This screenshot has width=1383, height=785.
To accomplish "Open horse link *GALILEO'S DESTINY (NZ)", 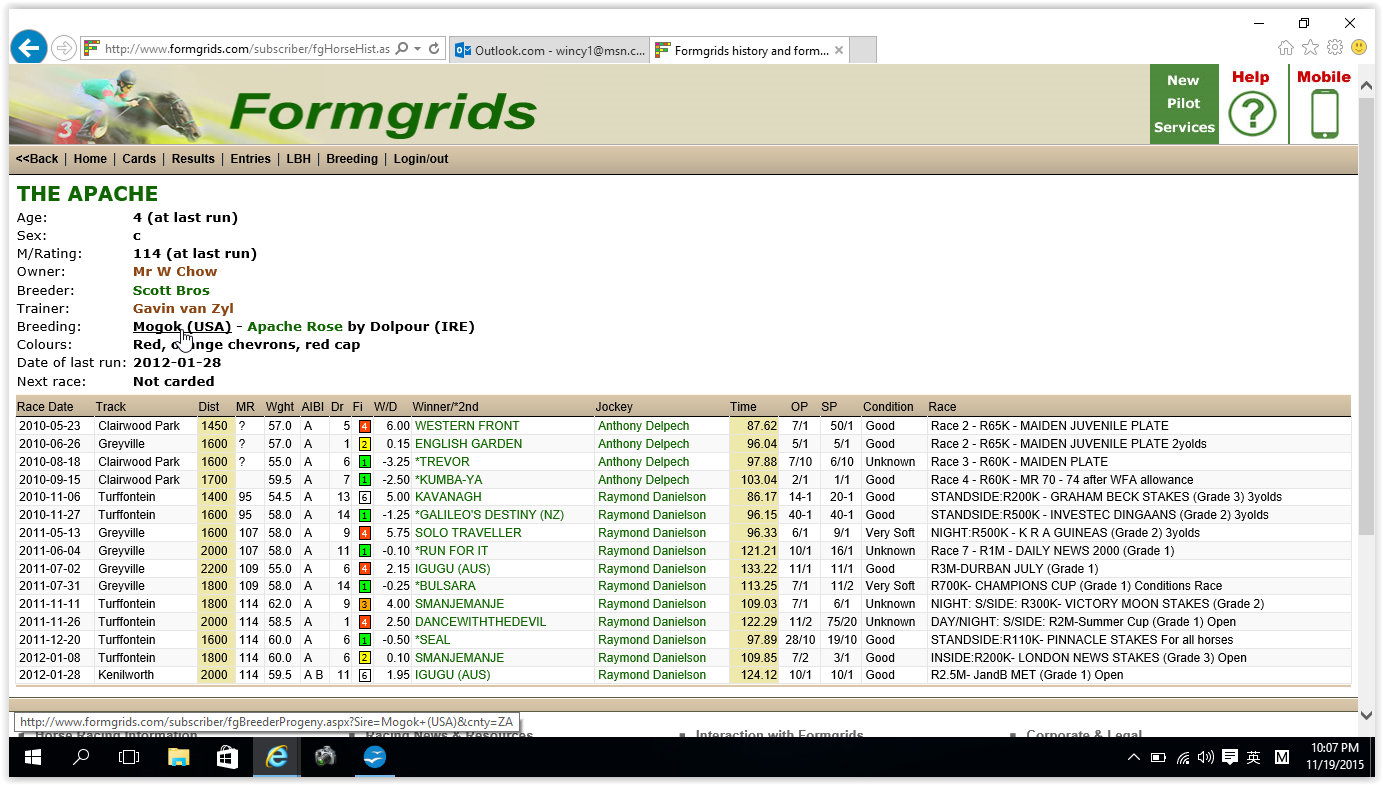I will 489,515.
